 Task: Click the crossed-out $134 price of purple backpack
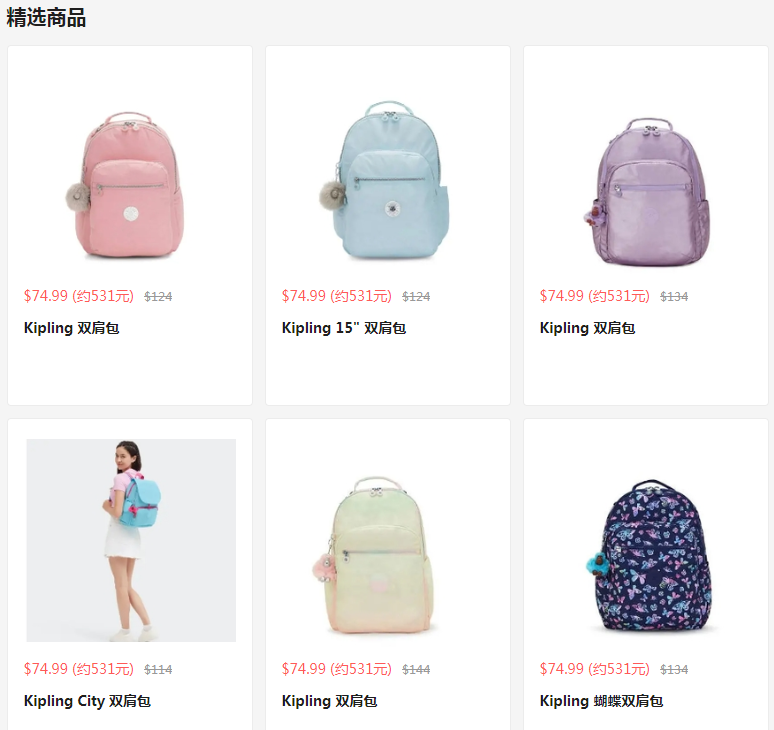(674, 297)
